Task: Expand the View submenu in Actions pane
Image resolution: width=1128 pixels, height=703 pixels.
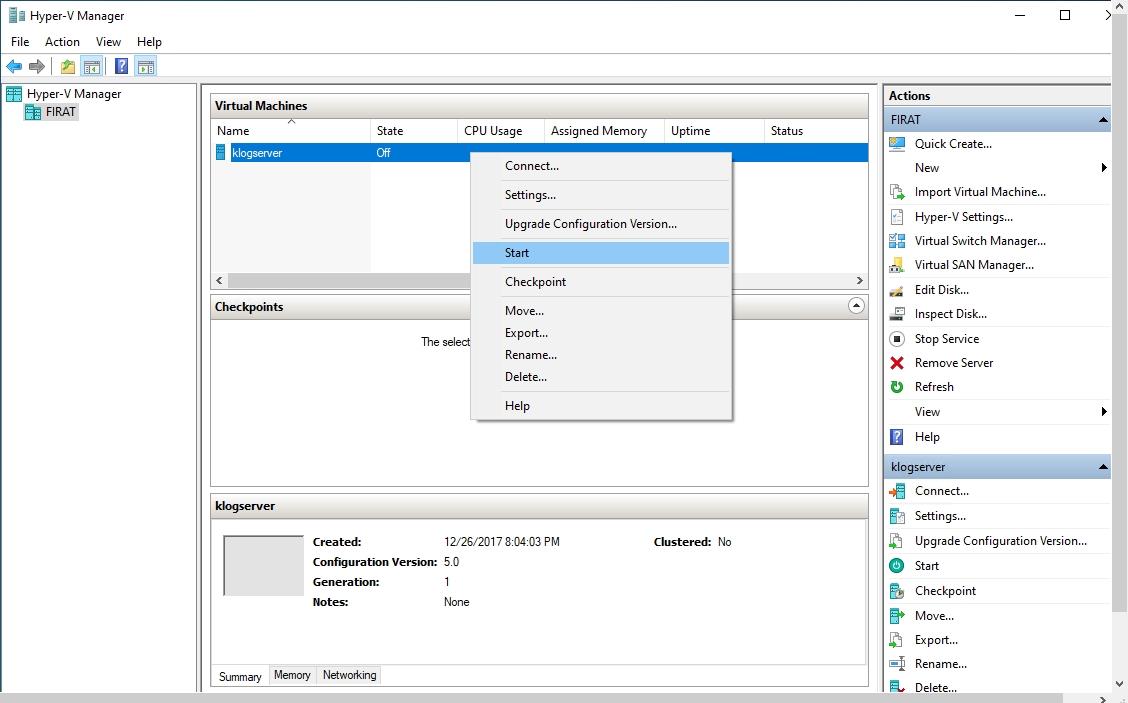Action: [1104, 412]
